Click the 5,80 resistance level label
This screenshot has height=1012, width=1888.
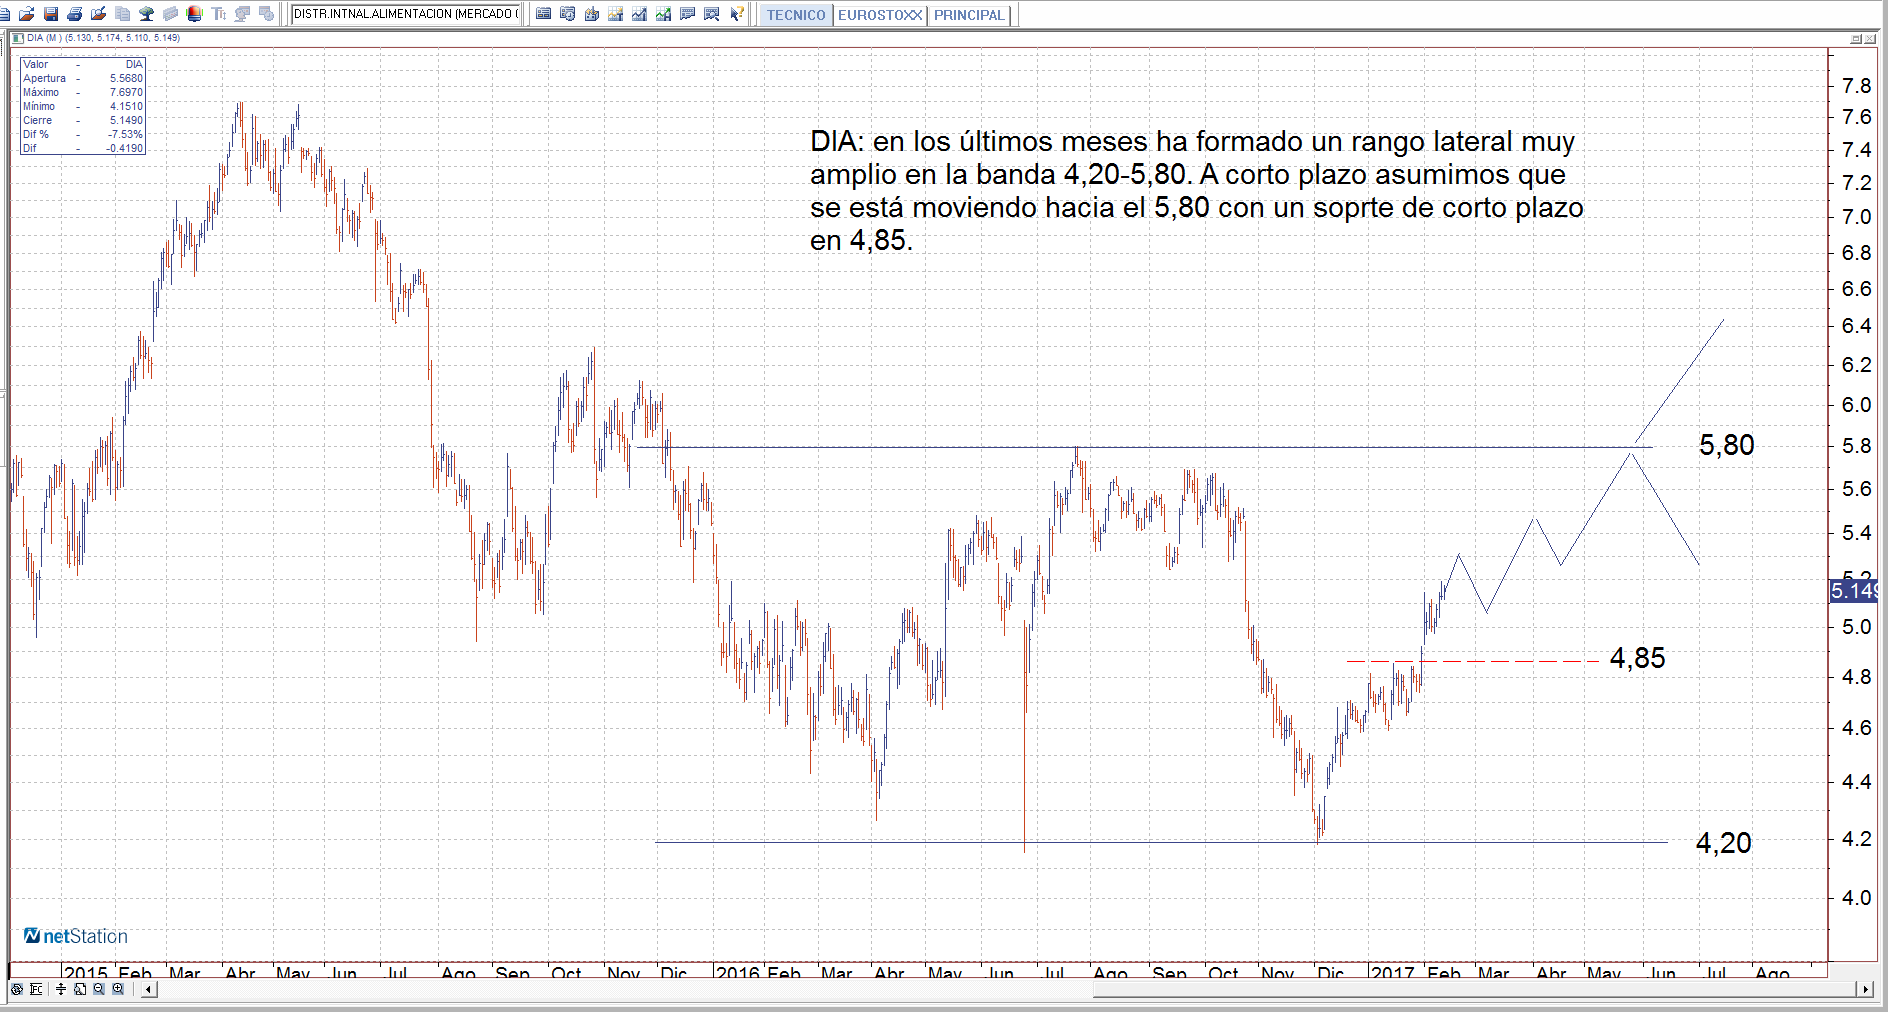(1726, 445)
